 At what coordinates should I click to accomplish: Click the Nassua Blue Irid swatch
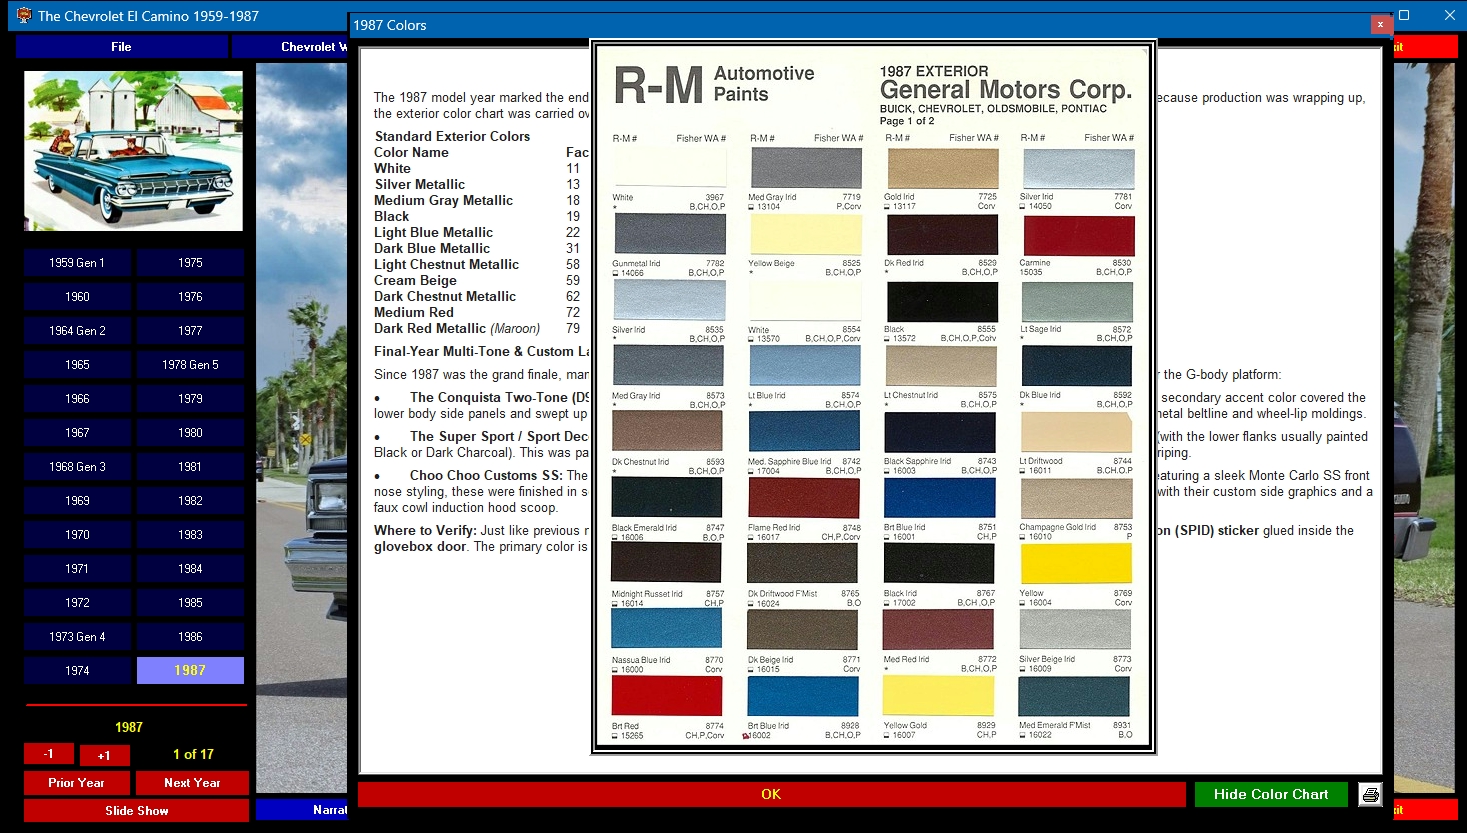coord(666,630)
